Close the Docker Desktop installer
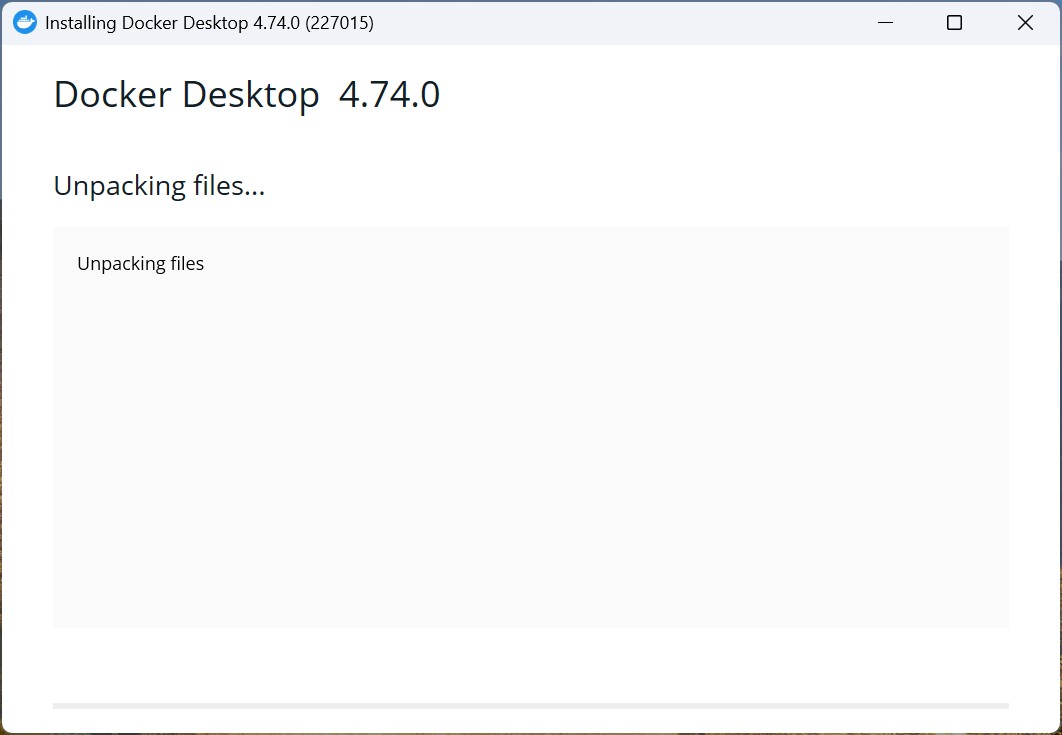The width and height of the screenshot is (1062, 735). click(1025, 22)
